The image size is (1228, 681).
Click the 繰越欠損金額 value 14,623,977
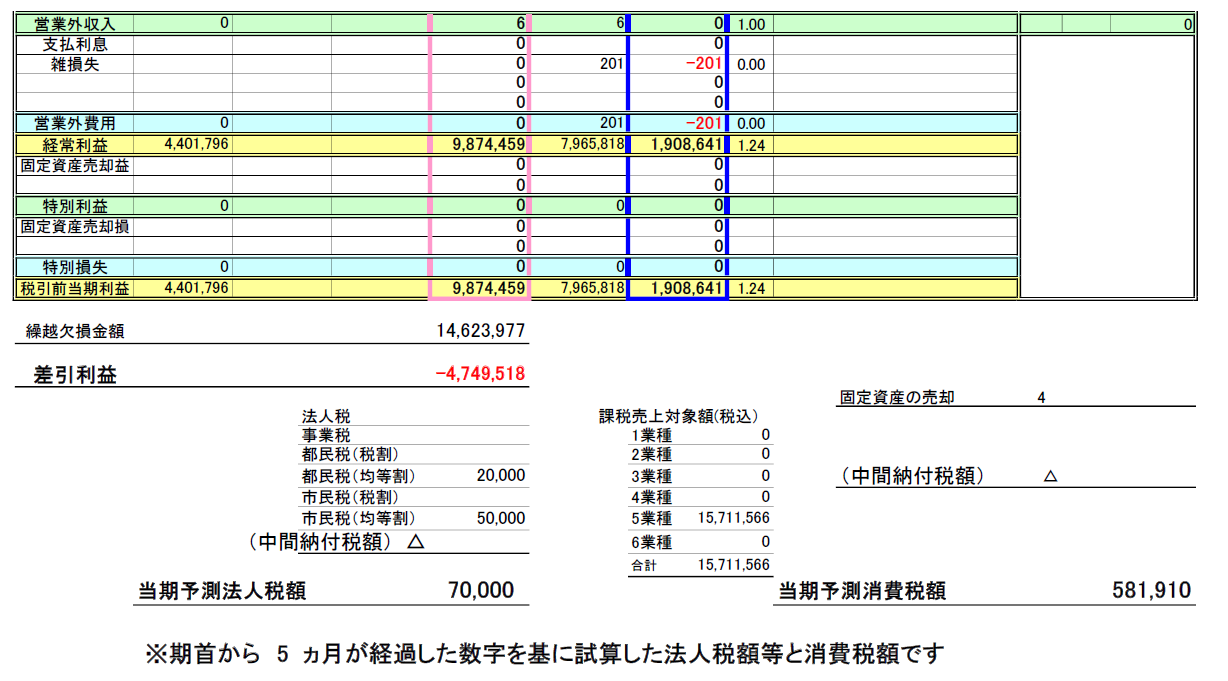[481, 331]
